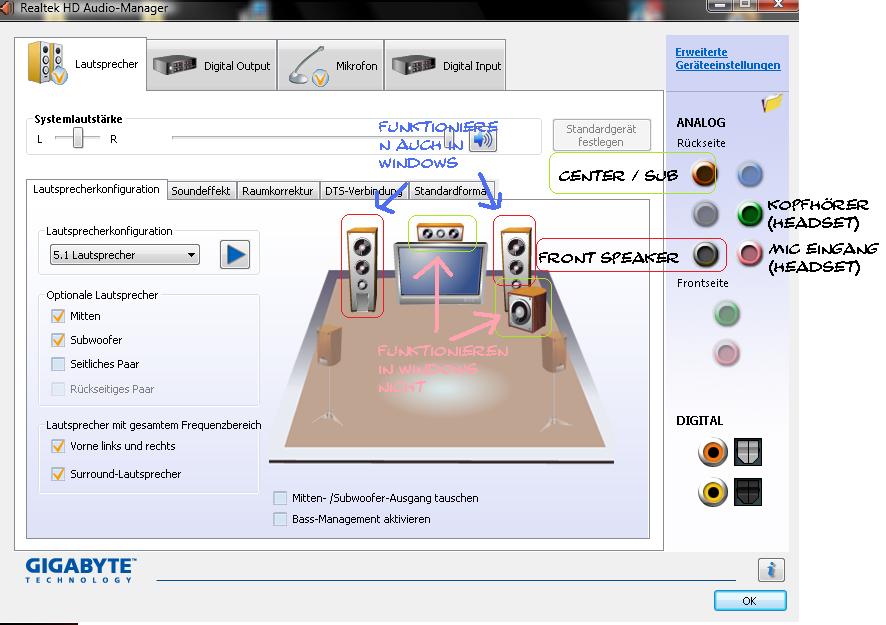
Task: Click the Lautsprecher tab speaker icon
Action: [x=46, y=63]
